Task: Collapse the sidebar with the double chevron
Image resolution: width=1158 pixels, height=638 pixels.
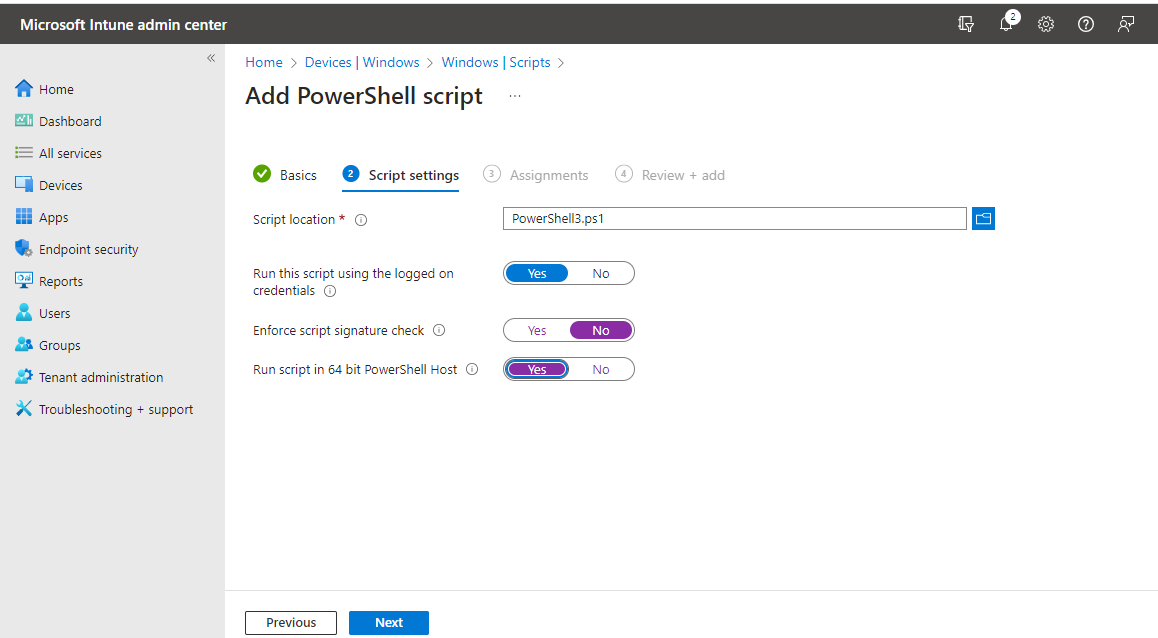Action: click(211, 58)
